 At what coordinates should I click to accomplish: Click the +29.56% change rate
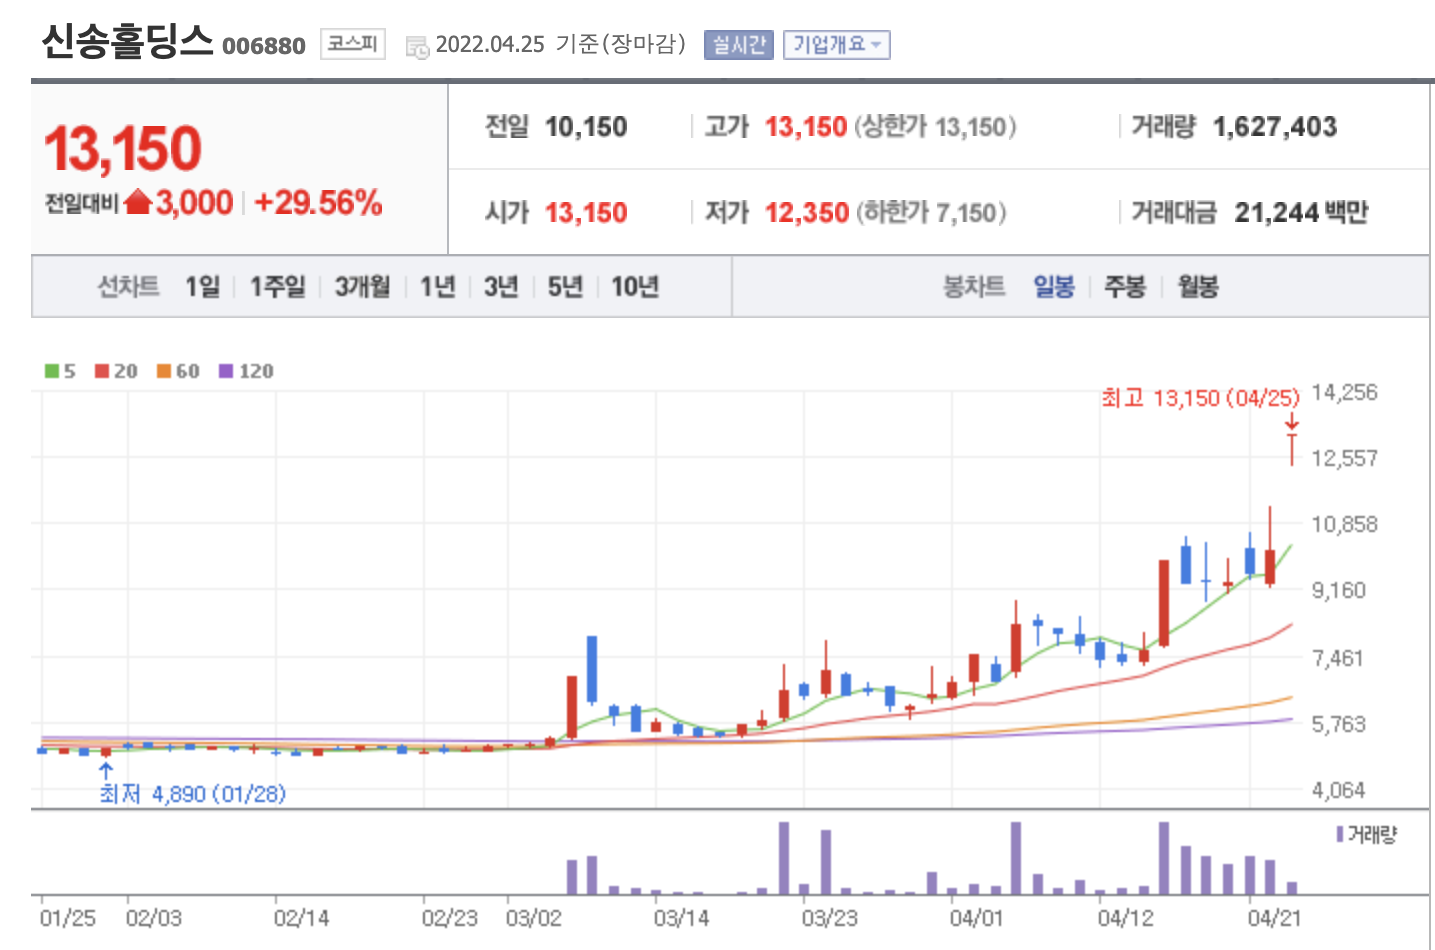tap(318, 203)
